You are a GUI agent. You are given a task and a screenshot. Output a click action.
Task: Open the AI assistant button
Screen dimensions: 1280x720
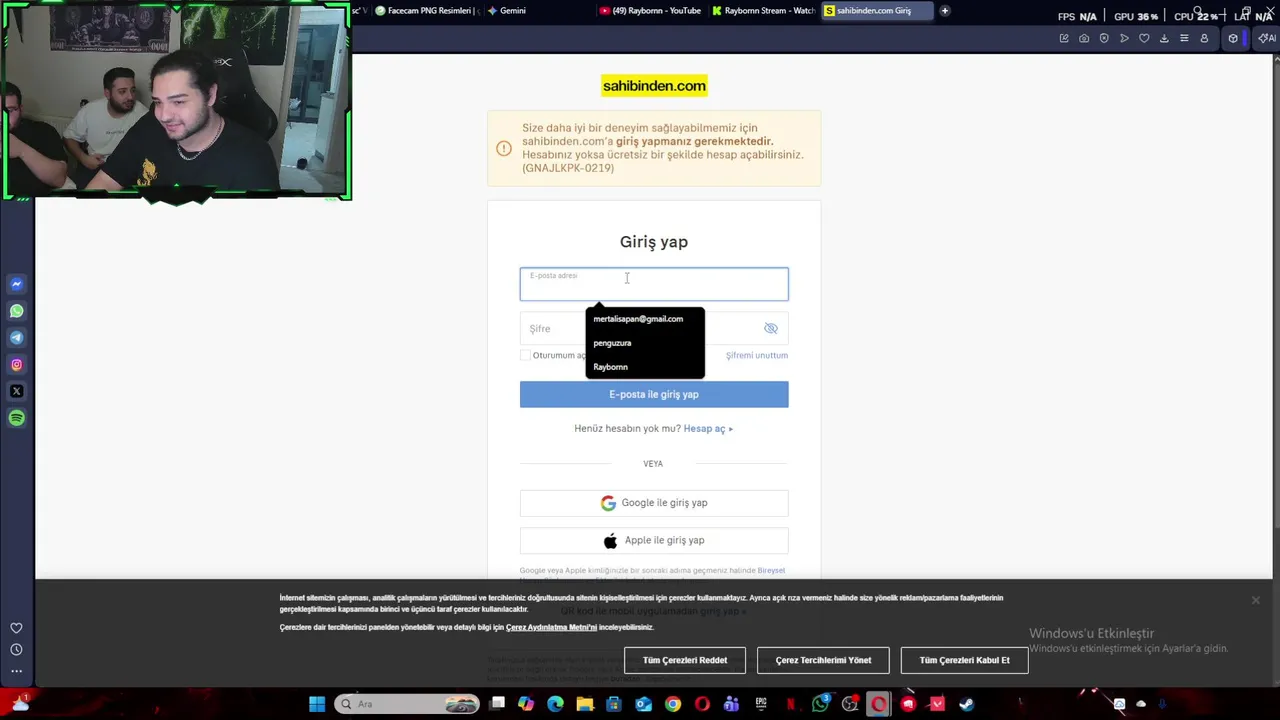point(1266,38)
